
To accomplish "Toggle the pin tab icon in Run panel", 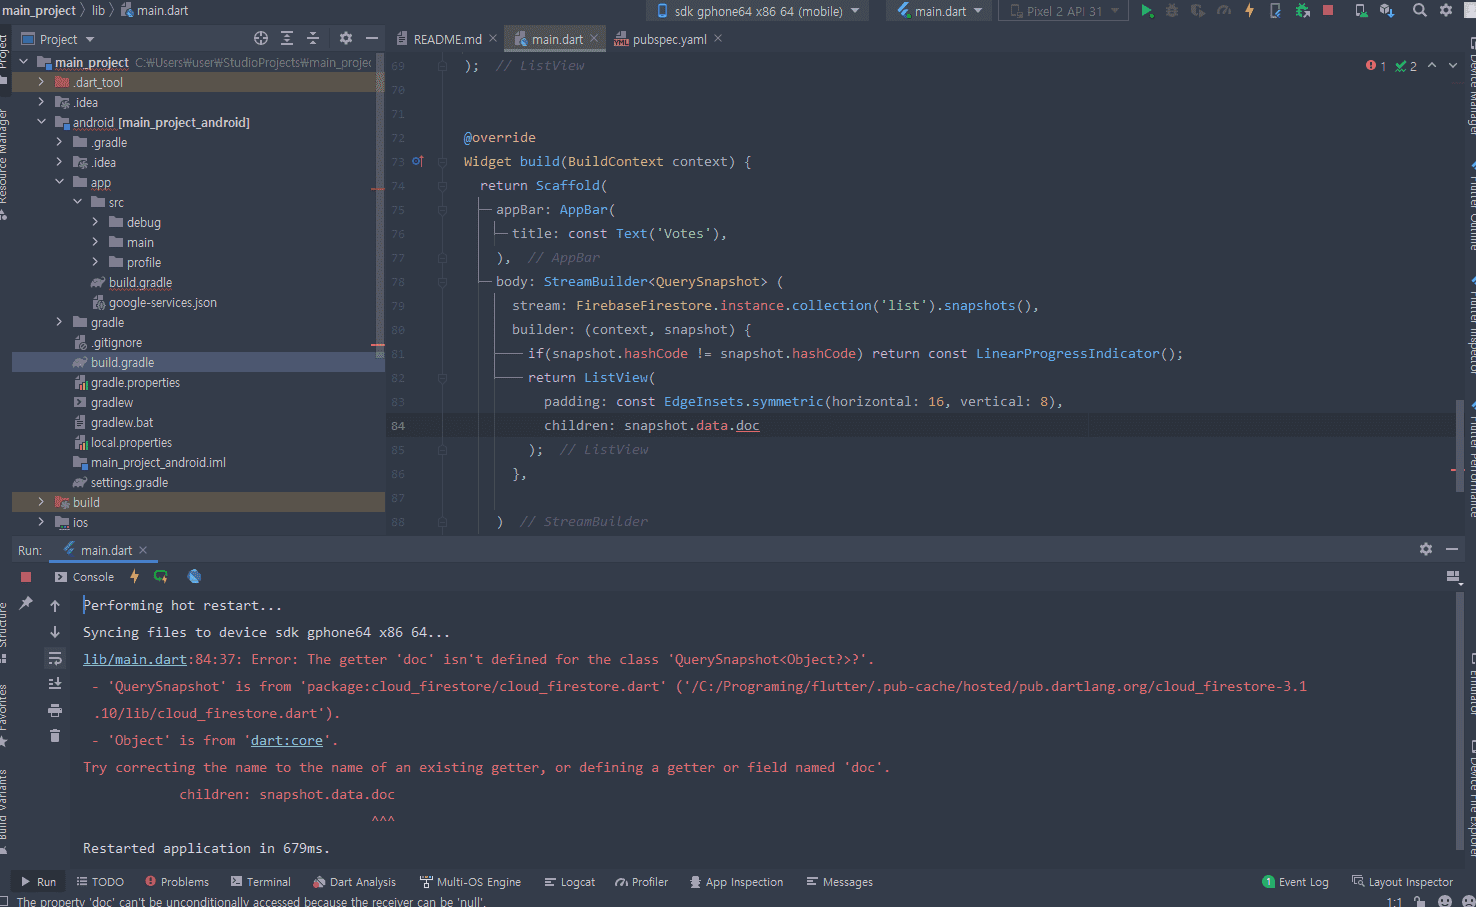I will point(26,604).
